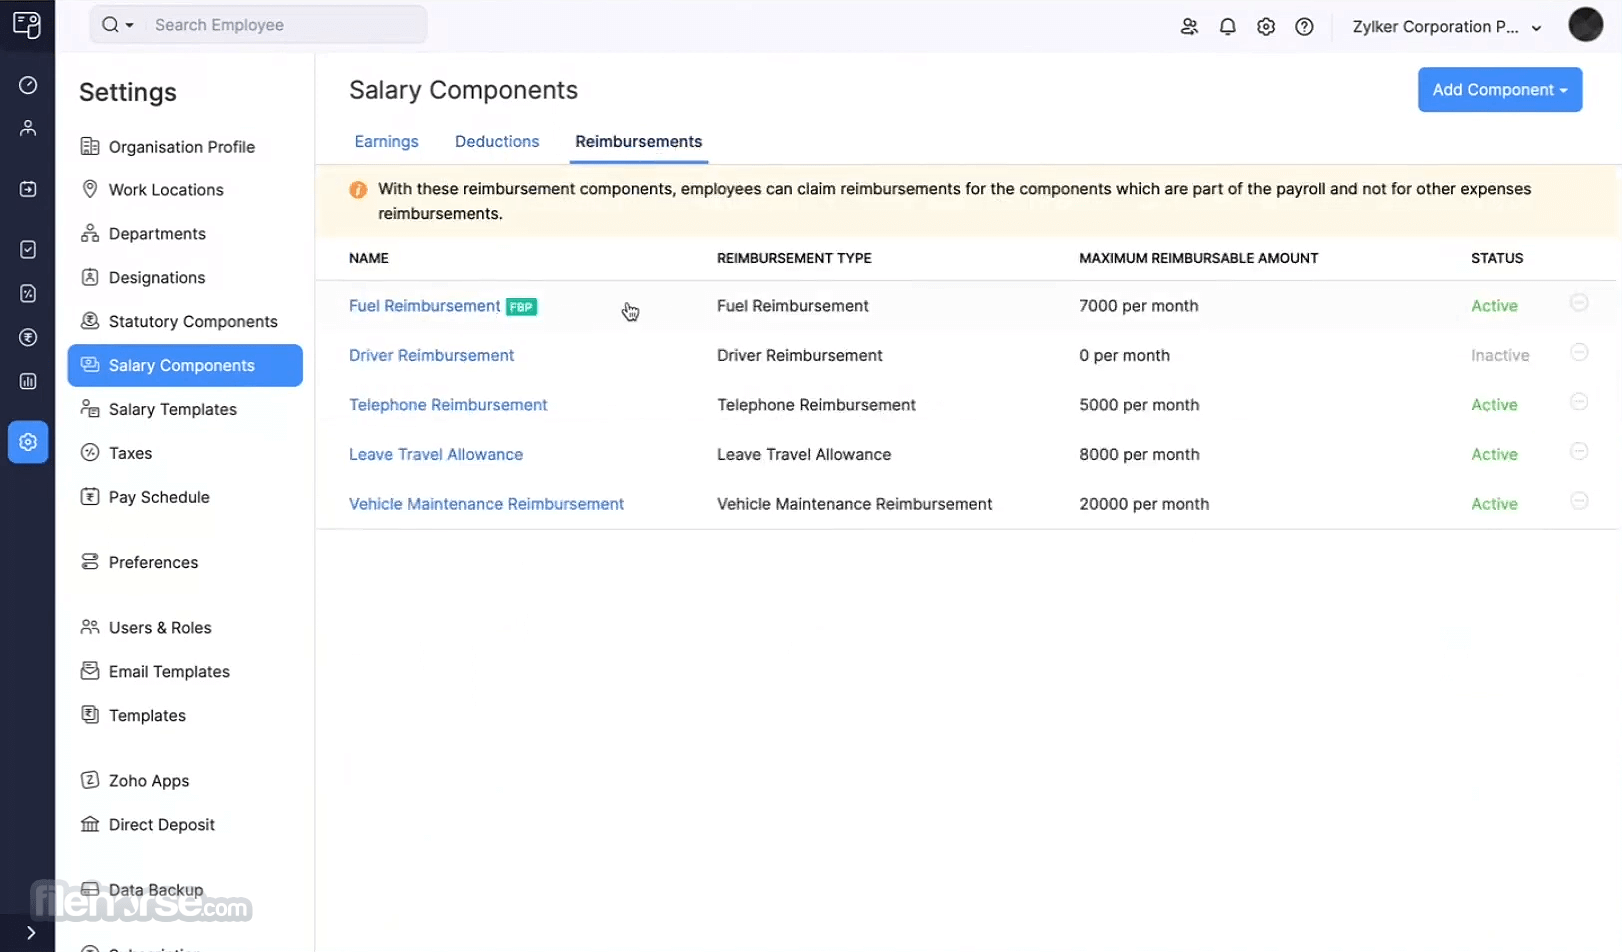Switch to the Earnings tab
Screen dimensions: 1622x952
(386, 142)
